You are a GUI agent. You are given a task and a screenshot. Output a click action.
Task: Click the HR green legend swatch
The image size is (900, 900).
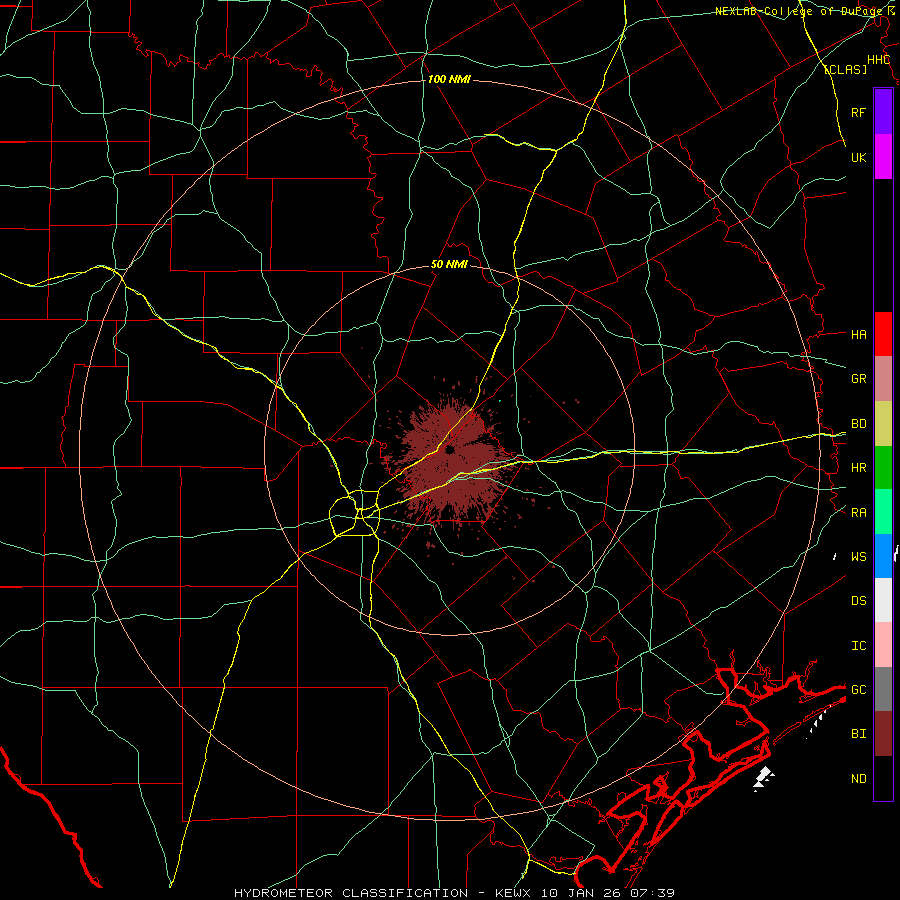point(883,467)
